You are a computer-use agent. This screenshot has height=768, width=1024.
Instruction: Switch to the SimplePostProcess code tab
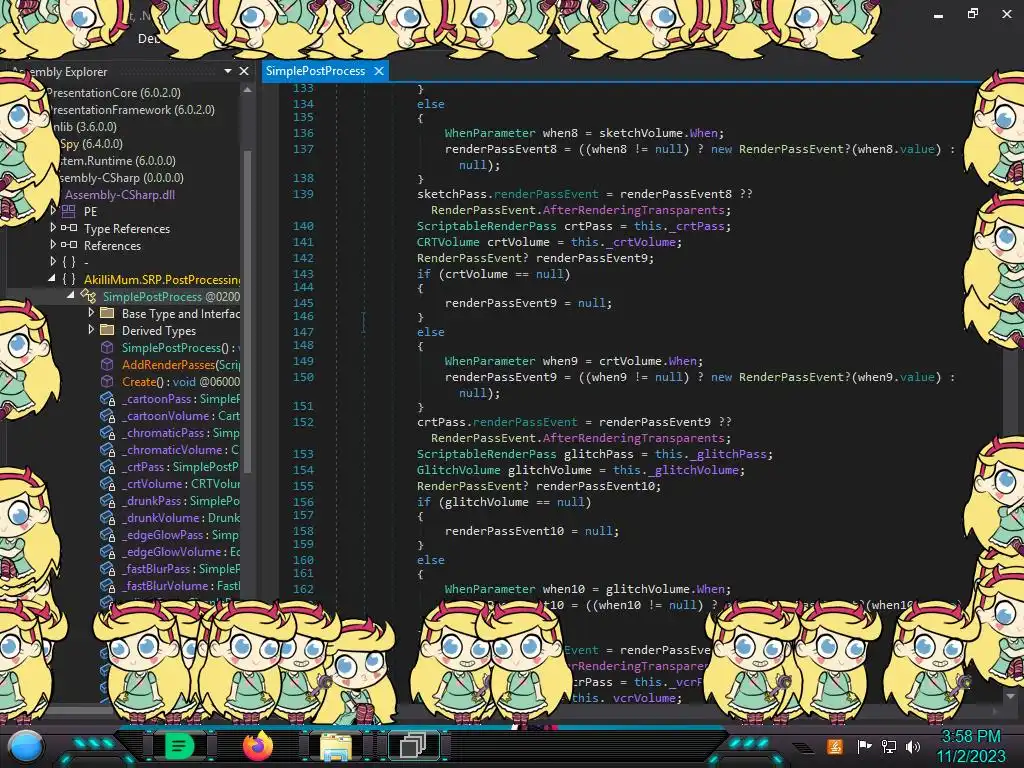point(315,71)
